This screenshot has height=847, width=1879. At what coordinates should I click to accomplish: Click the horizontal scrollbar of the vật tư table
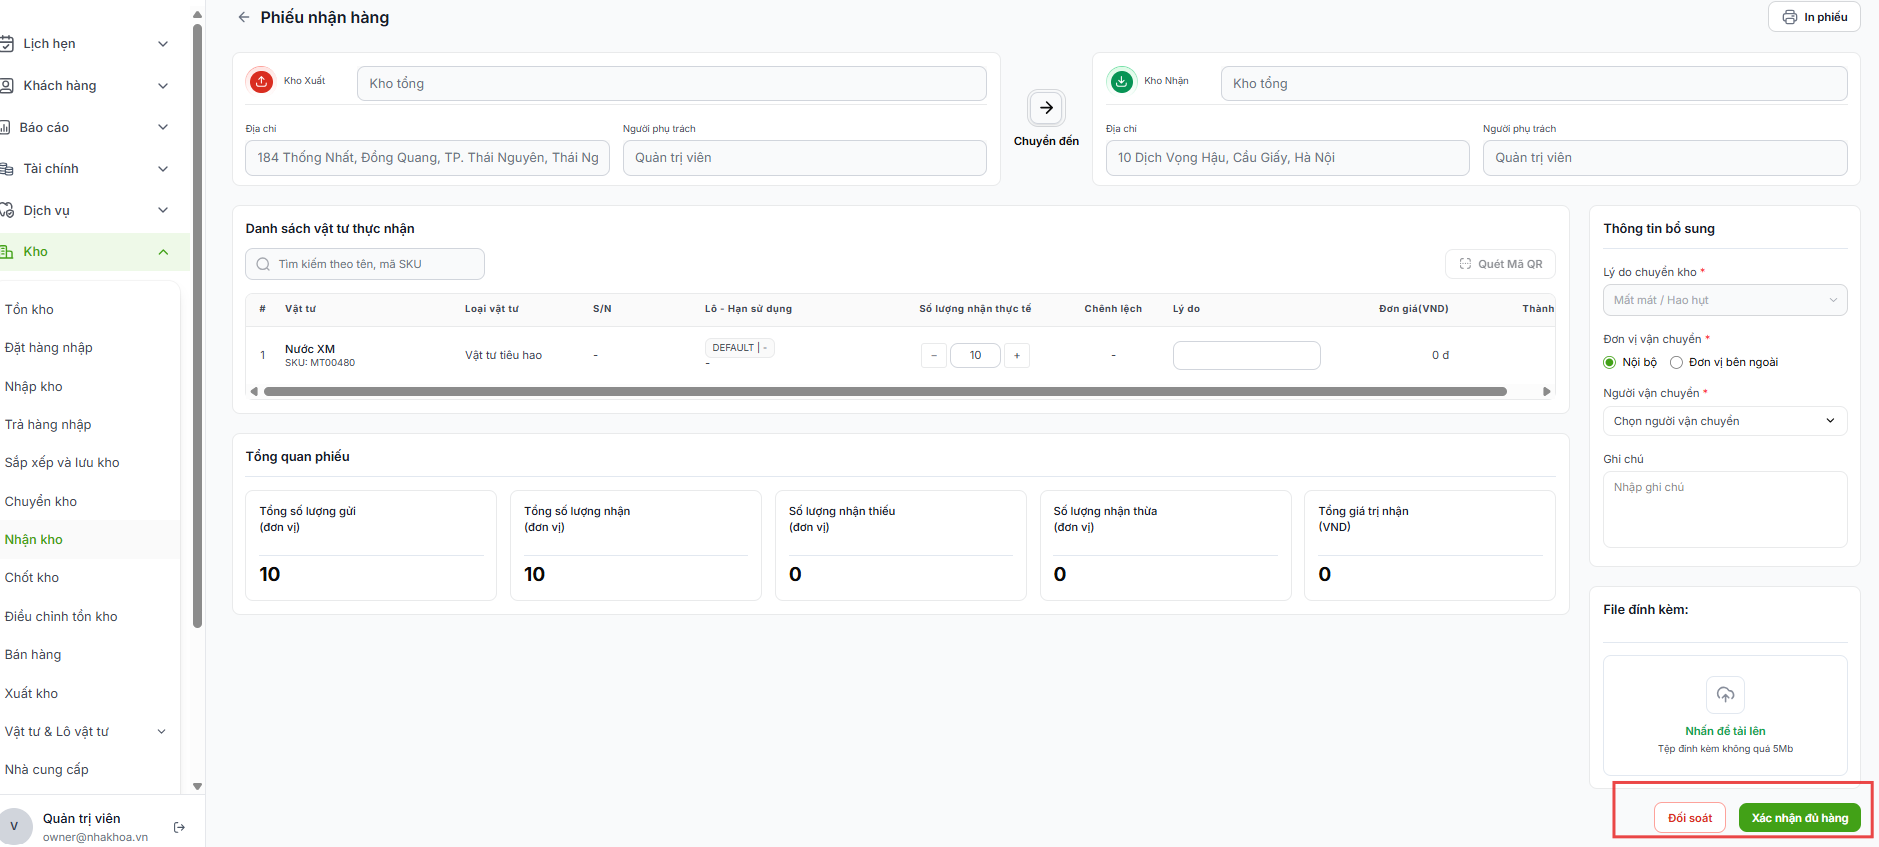pyautogui.click(x=885, y=392)
